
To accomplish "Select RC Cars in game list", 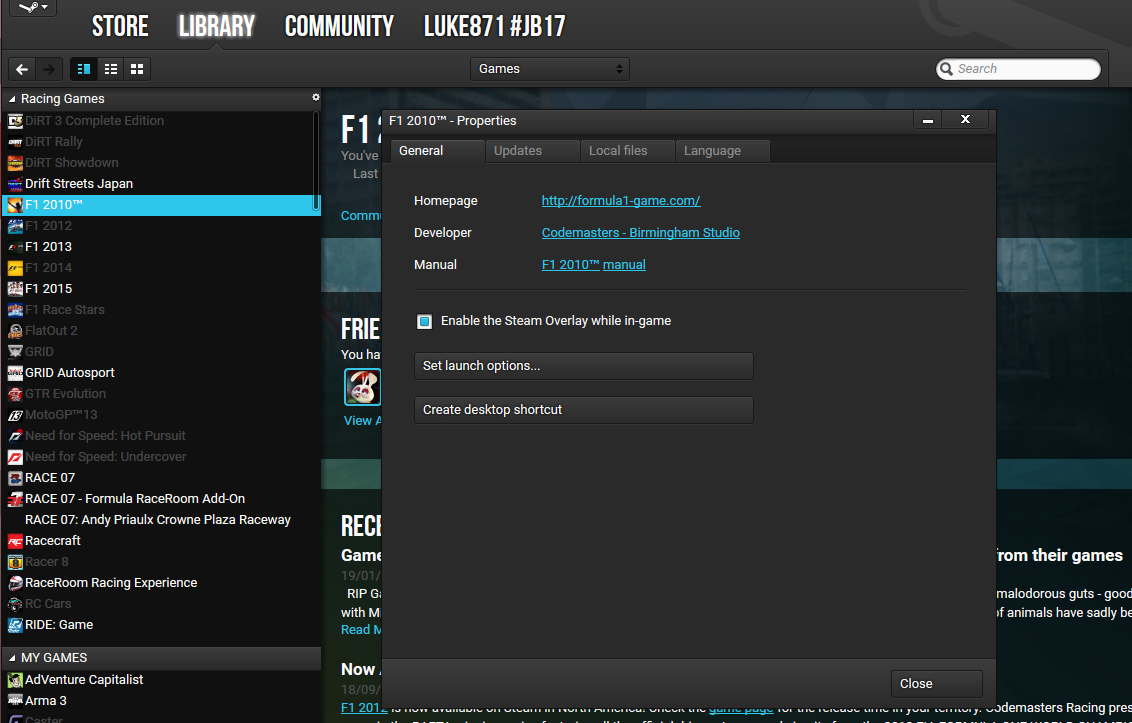I will (x=162, y=604).
